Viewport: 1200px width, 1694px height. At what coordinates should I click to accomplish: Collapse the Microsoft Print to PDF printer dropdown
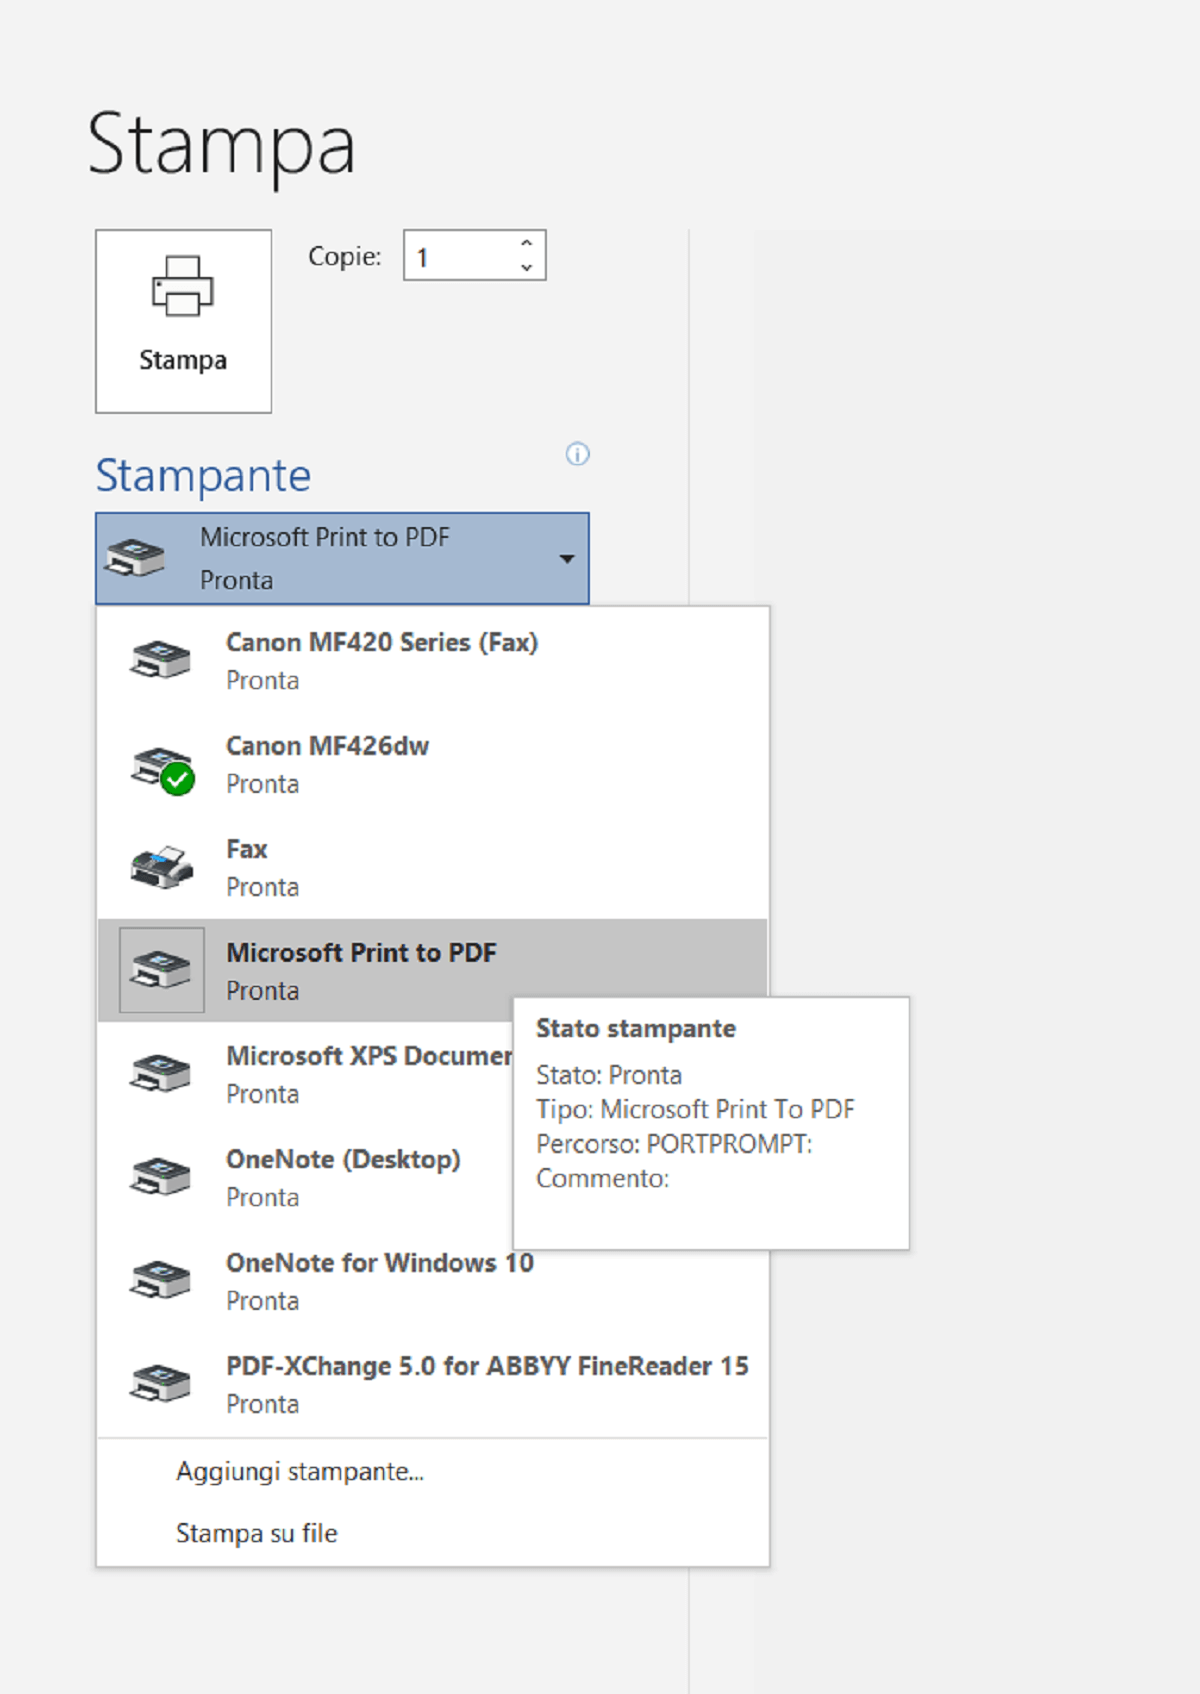click(x=342, y=558)
